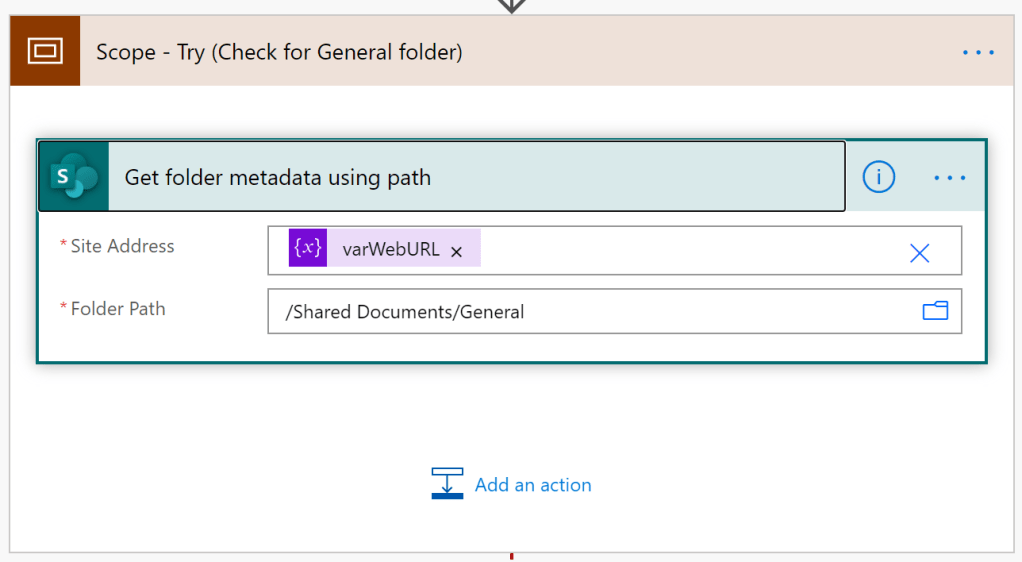Click the Add an action insert icon
Image resolution: width=1022 pixels, height=562 pixels.
coord(447,483)
